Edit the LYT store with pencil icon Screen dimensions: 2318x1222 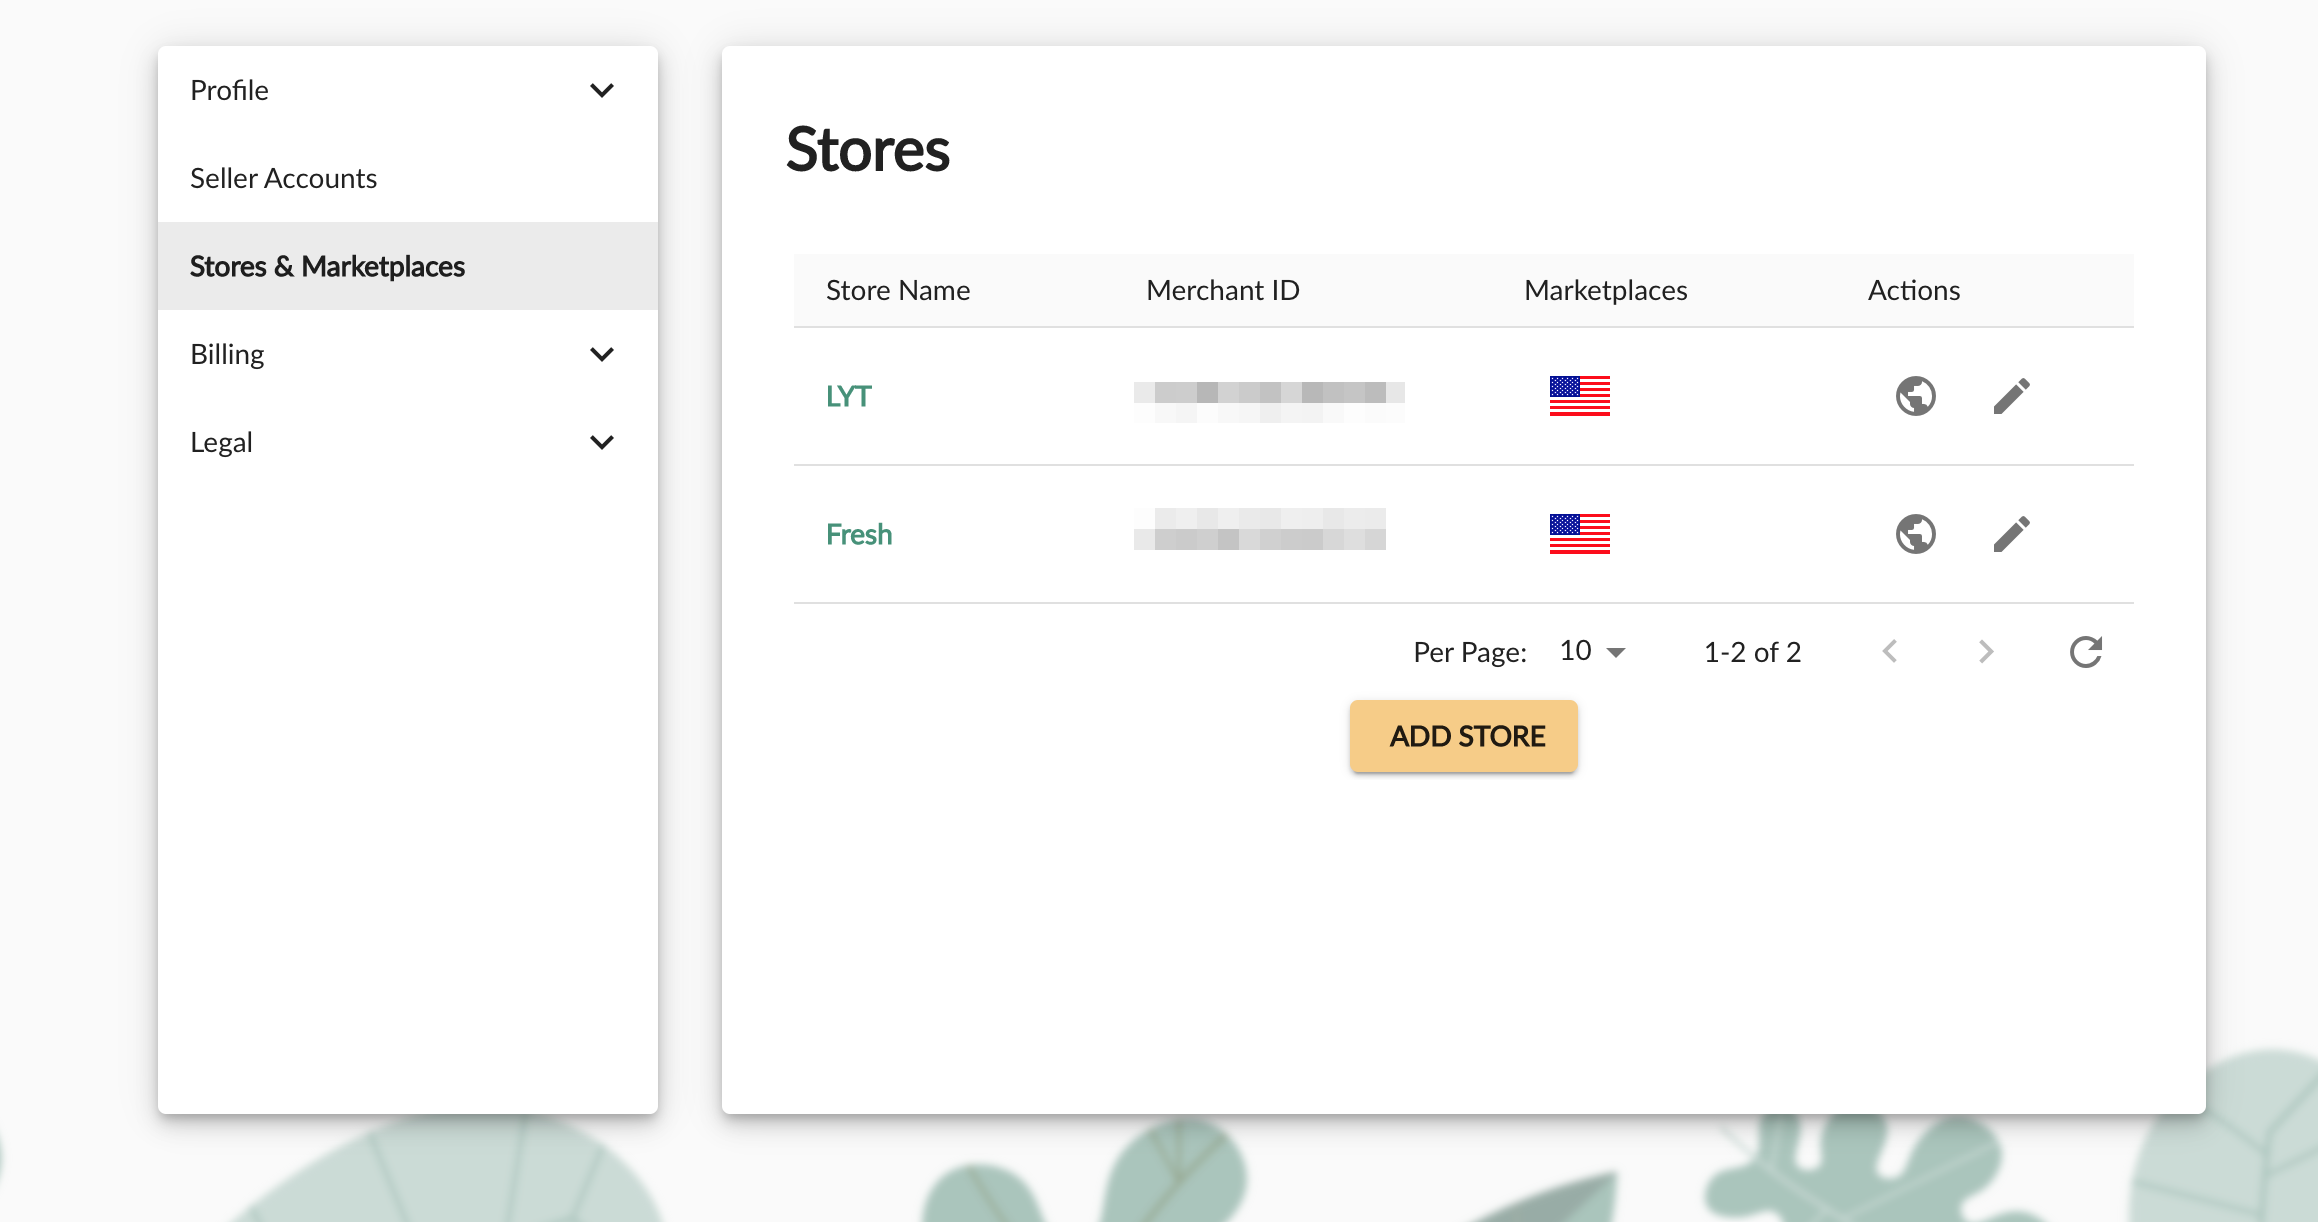point(2011,396)
